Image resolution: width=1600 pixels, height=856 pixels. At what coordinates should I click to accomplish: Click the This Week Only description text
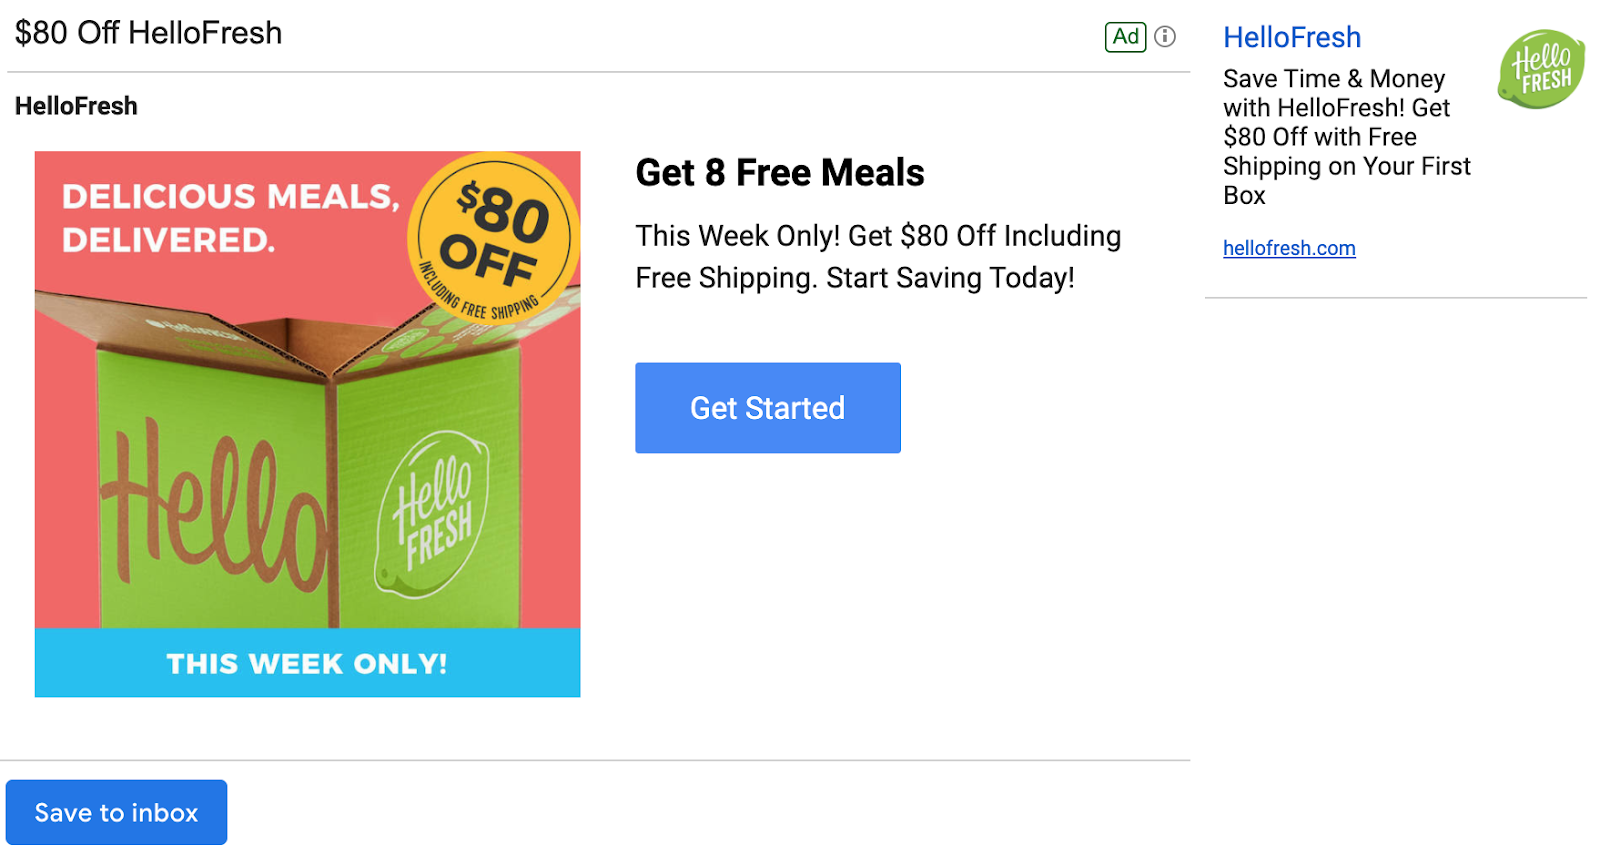tap(878, 257)
